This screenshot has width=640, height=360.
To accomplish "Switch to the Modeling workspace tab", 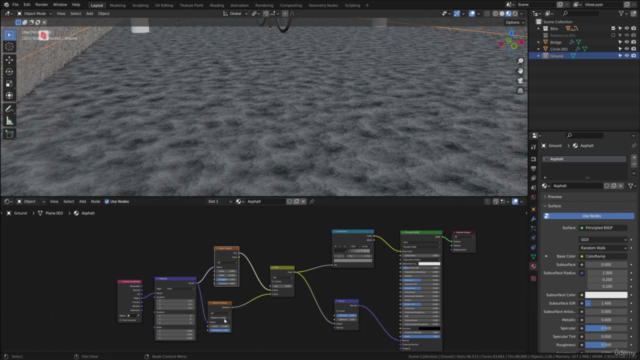I will [x=118, y=5].
